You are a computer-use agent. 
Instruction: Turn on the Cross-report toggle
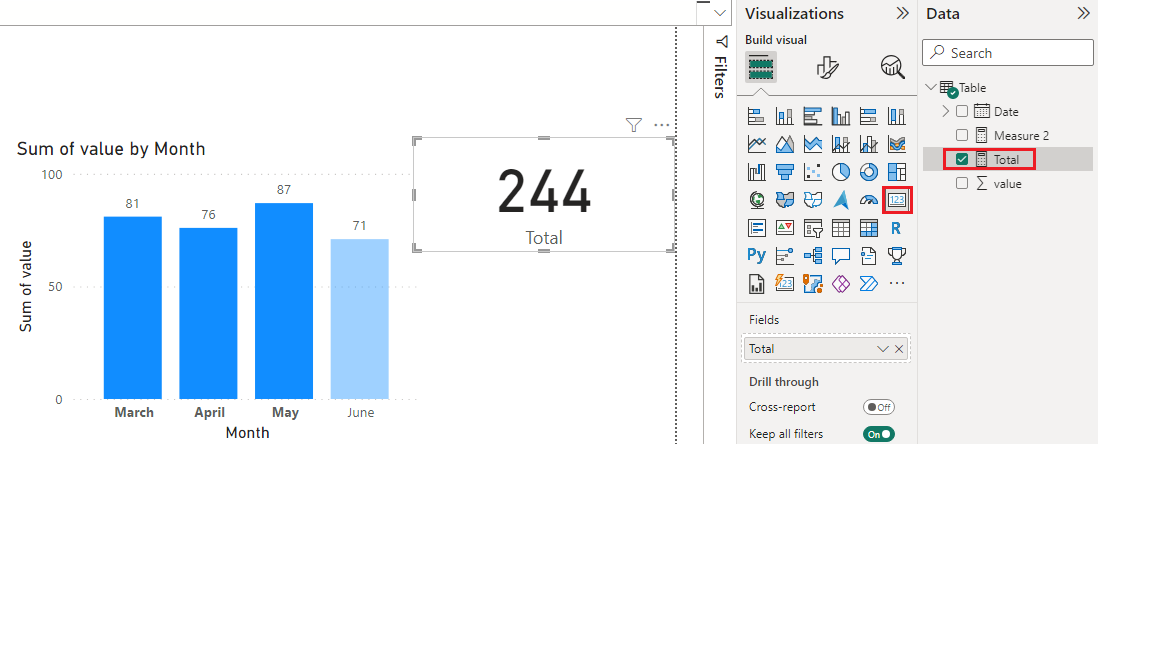tap(879, 407)
